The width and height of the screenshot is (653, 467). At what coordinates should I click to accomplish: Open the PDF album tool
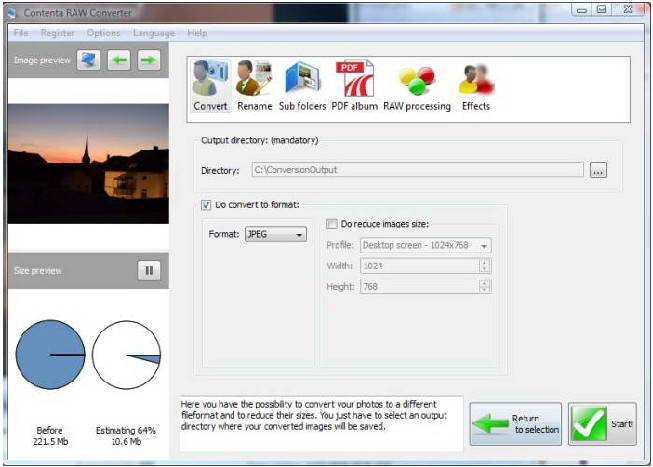coord(354,86)
